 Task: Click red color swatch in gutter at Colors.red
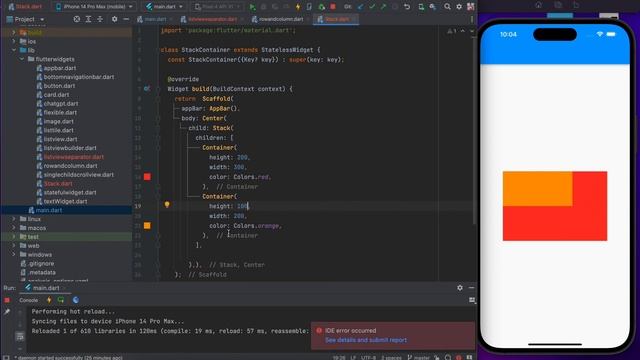tap(147, 177)
